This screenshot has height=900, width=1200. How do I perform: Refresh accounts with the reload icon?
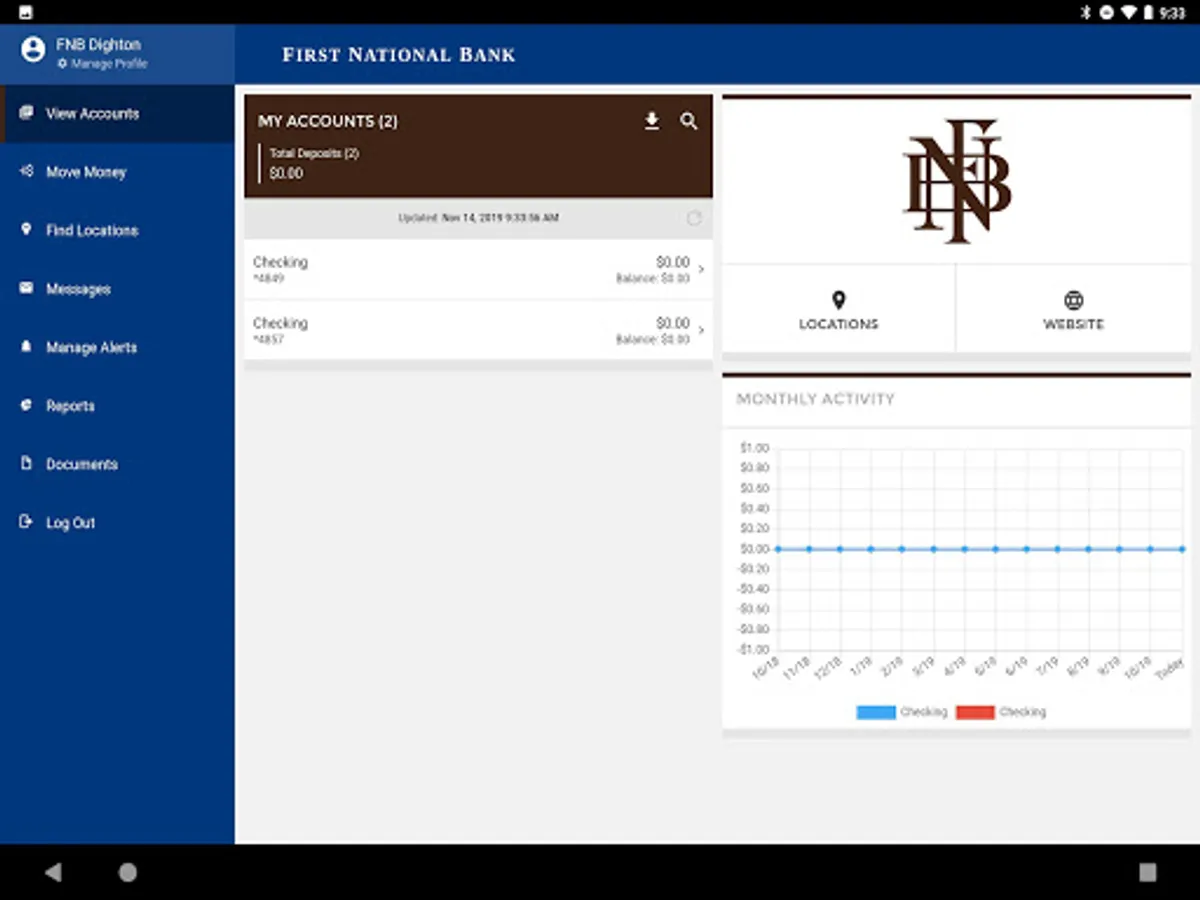pos(694,218)
